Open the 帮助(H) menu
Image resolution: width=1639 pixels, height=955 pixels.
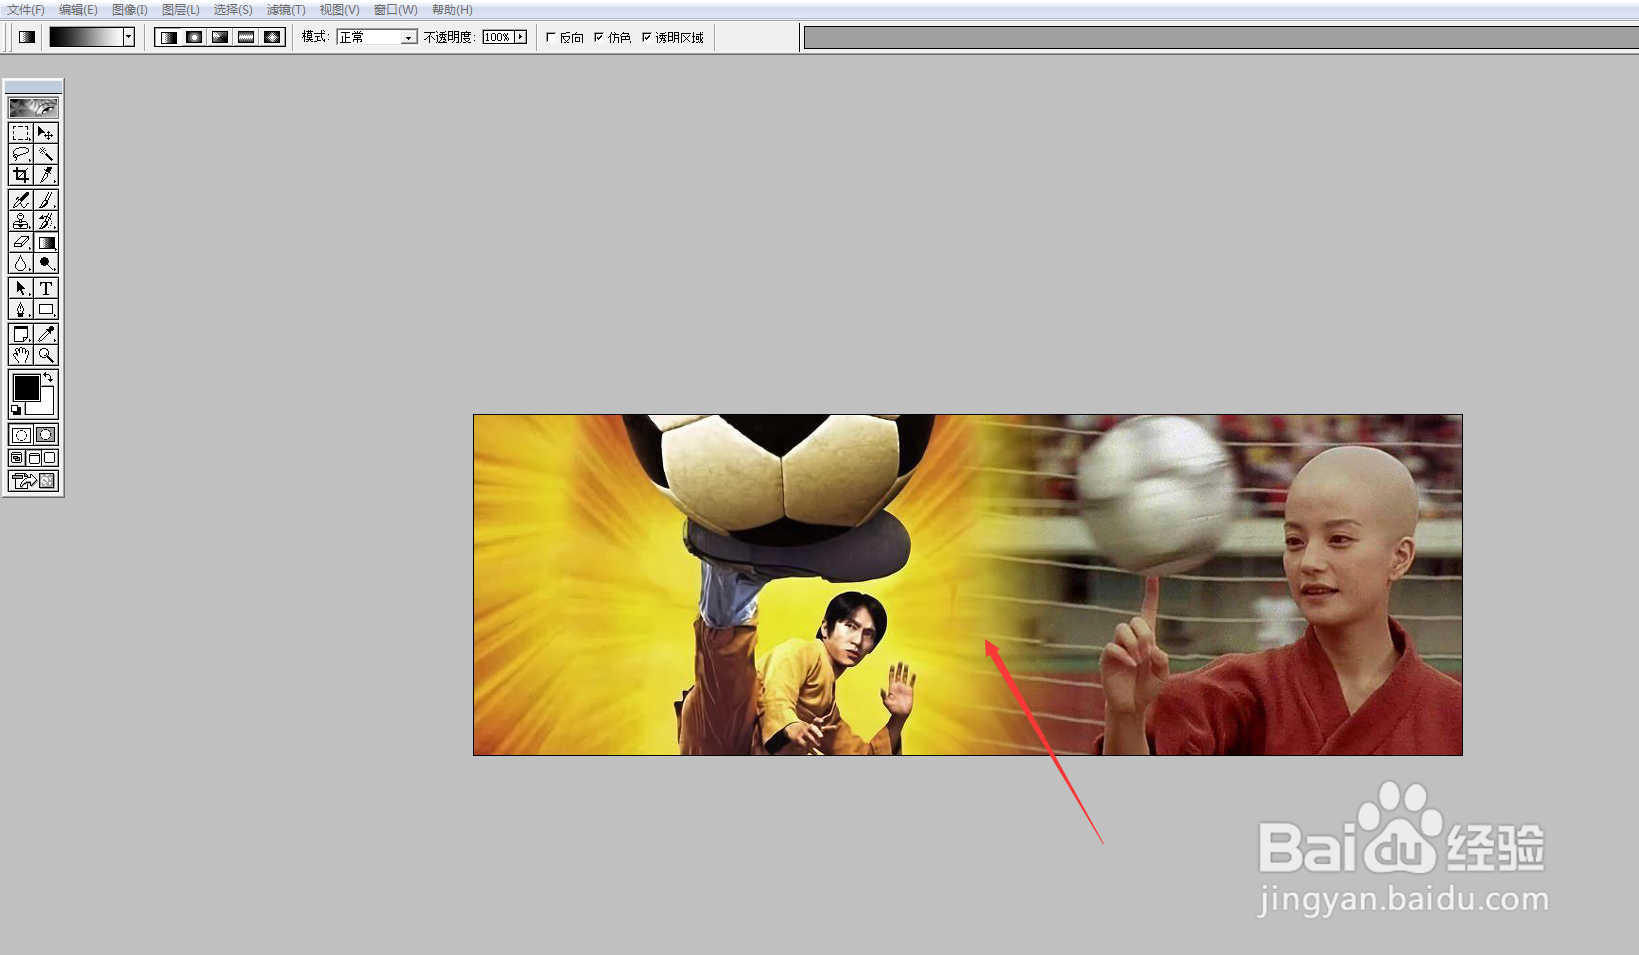pos(452,10)
